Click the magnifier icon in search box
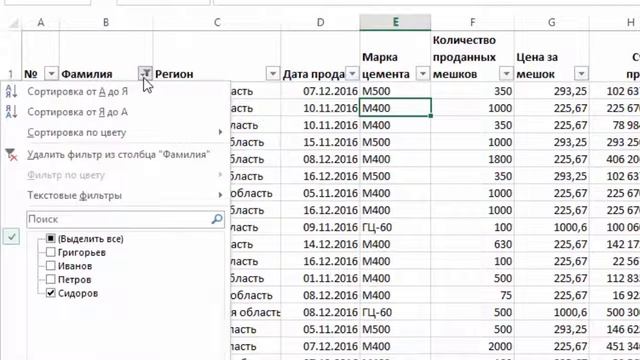Screen dimensions: 640x360 click(217, 219)
